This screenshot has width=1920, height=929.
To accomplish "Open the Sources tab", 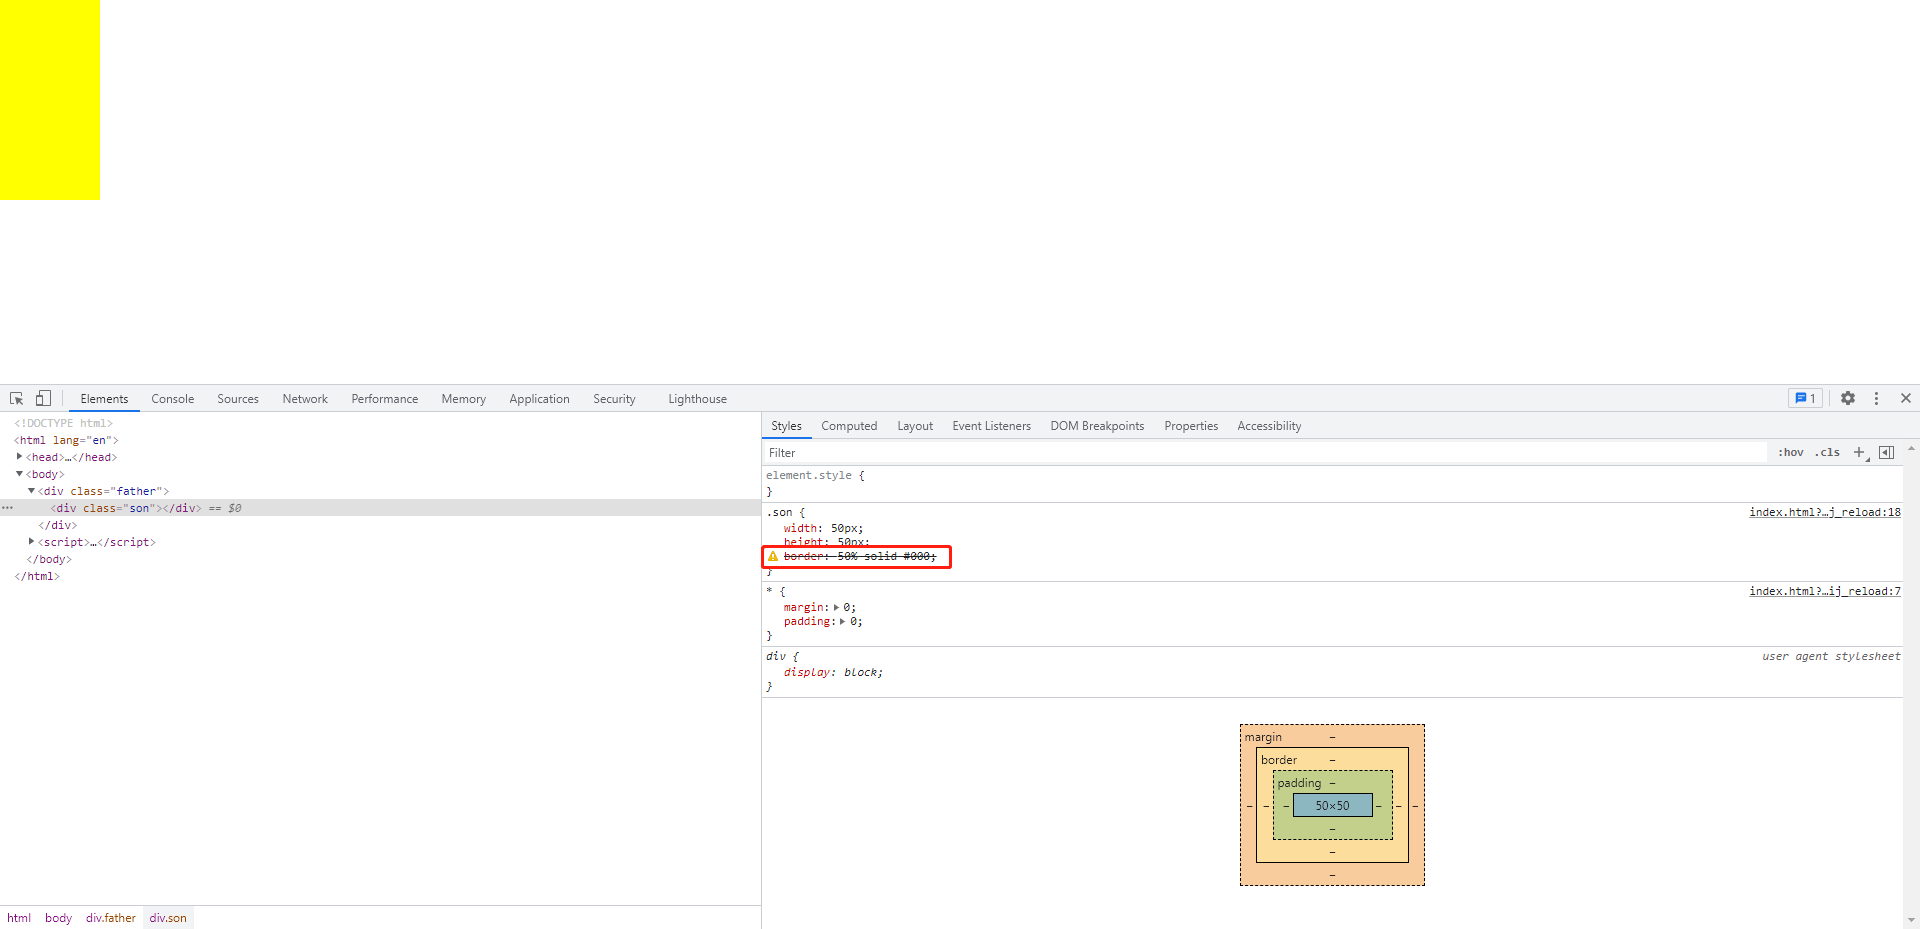I will point(238,399).
